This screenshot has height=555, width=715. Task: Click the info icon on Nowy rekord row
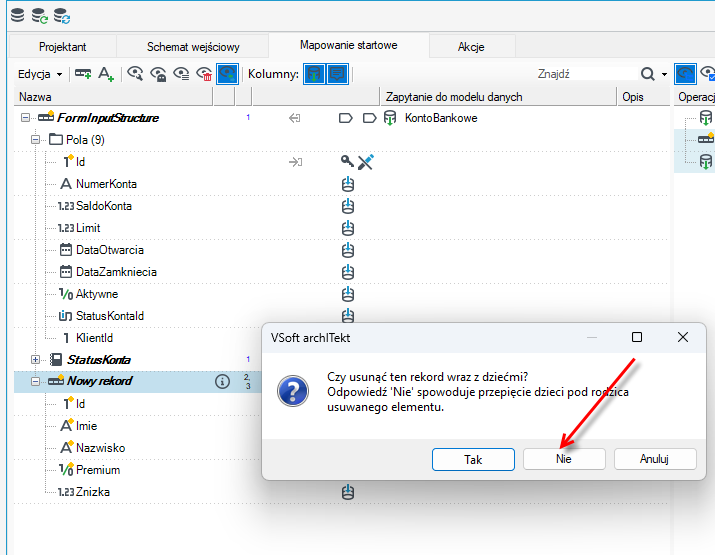(x=223, y=381)
